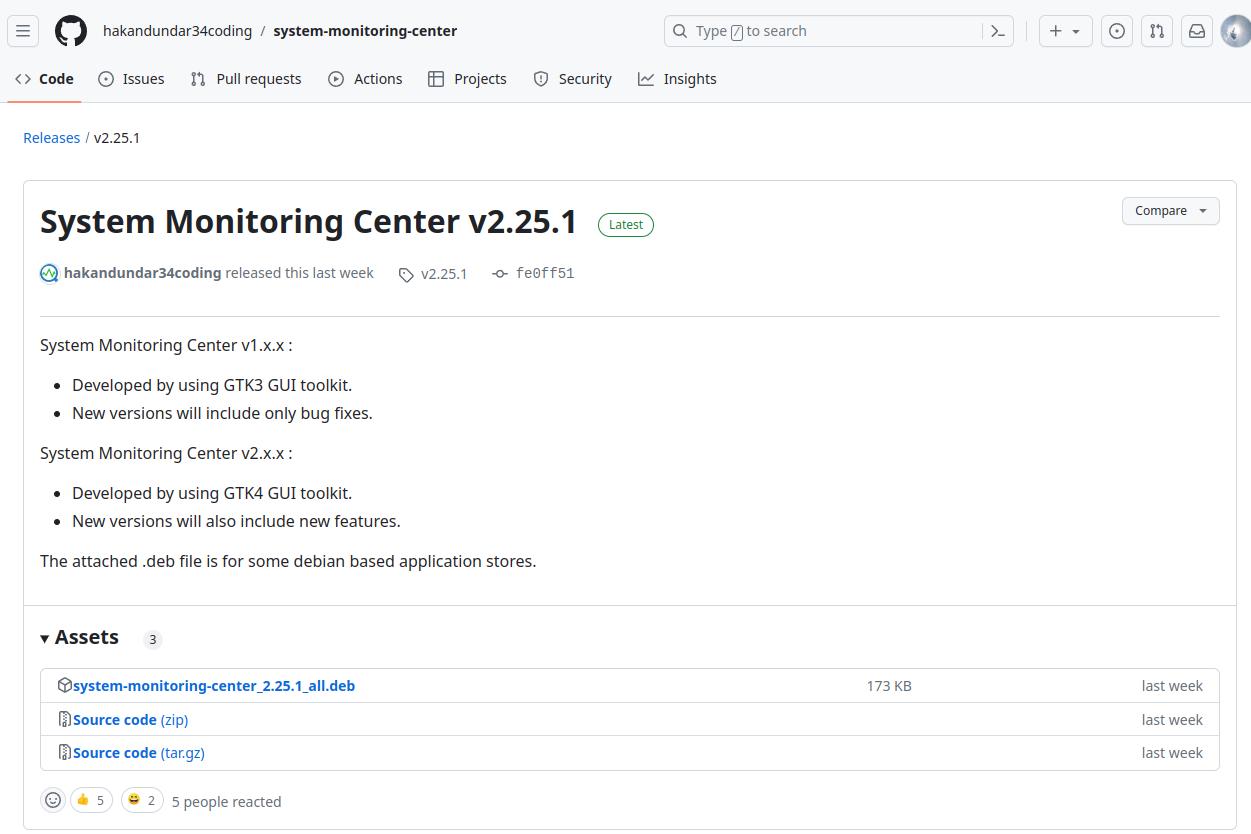
Task: Open the hamburger navigation menu
Action: coord(23,31)
